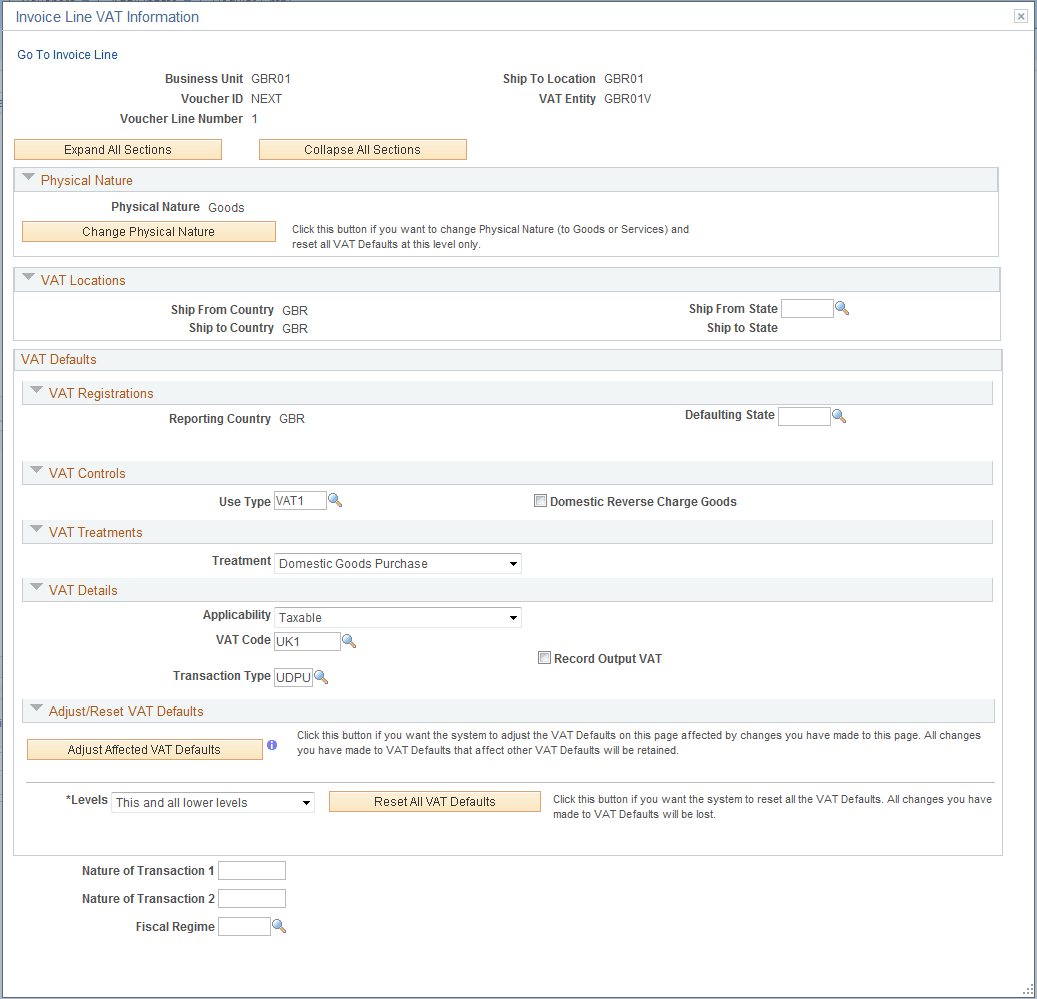Click the info icon beside Adjust Affected VAT Defaults
Screen dimensions: 1037x999
272,744
